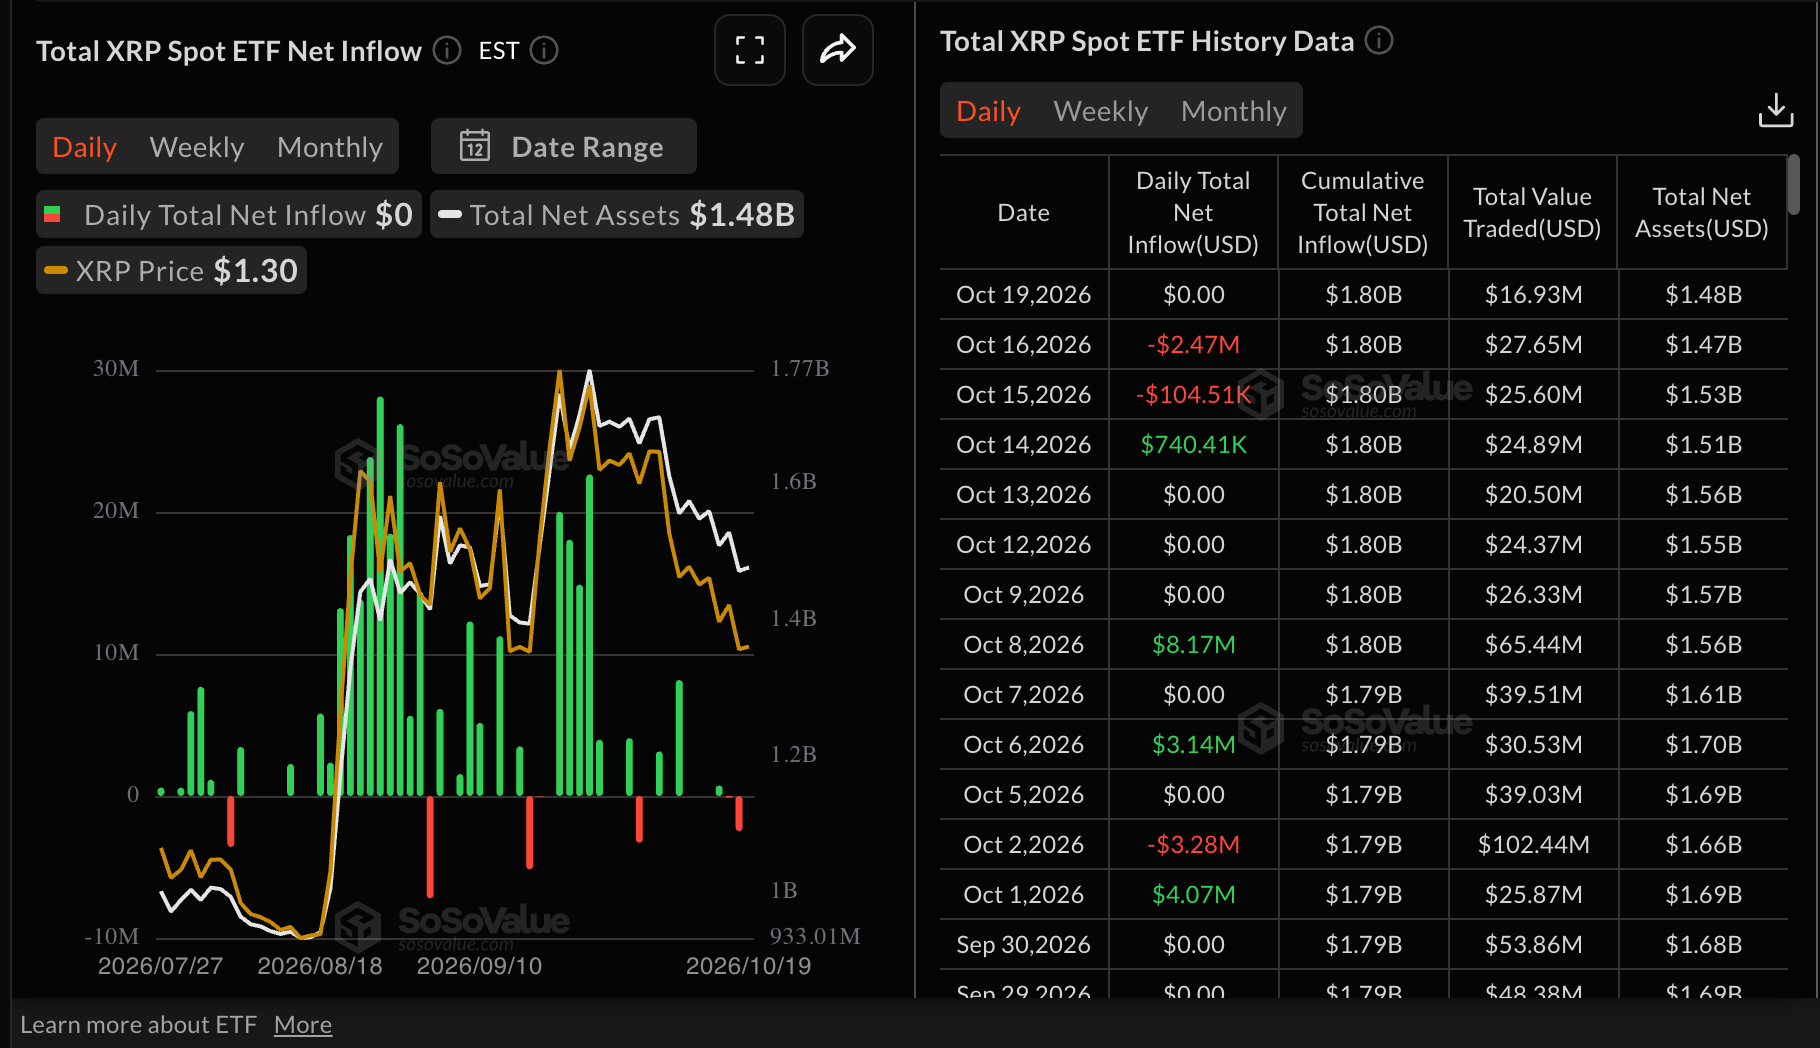Click the $740.41K inflow value
The width and height of the screenshot is (1820, 1048).
(x=1194, y=445)
